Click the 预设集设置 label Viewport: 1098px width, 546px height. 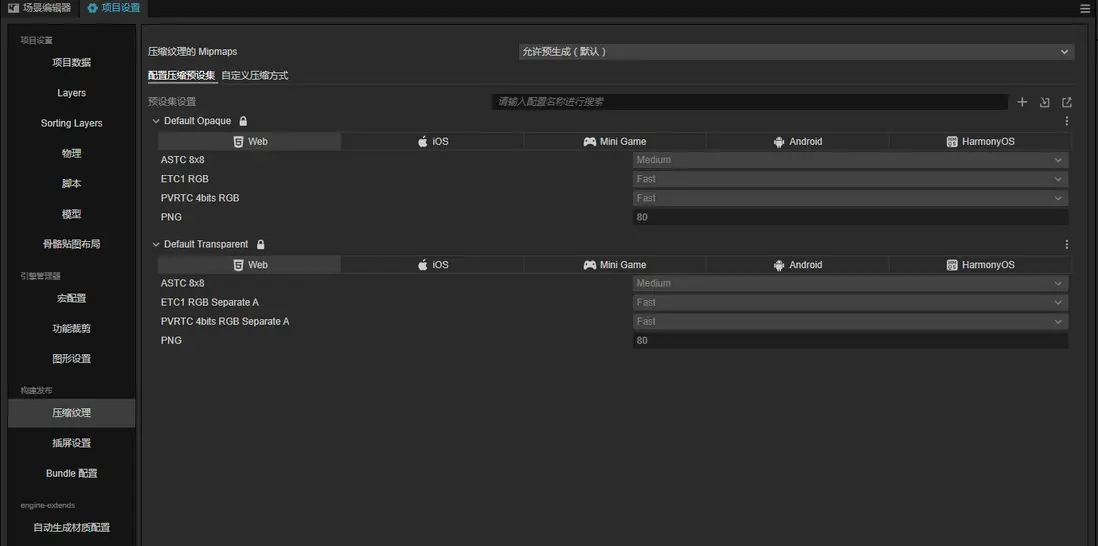tap(172, 102)
